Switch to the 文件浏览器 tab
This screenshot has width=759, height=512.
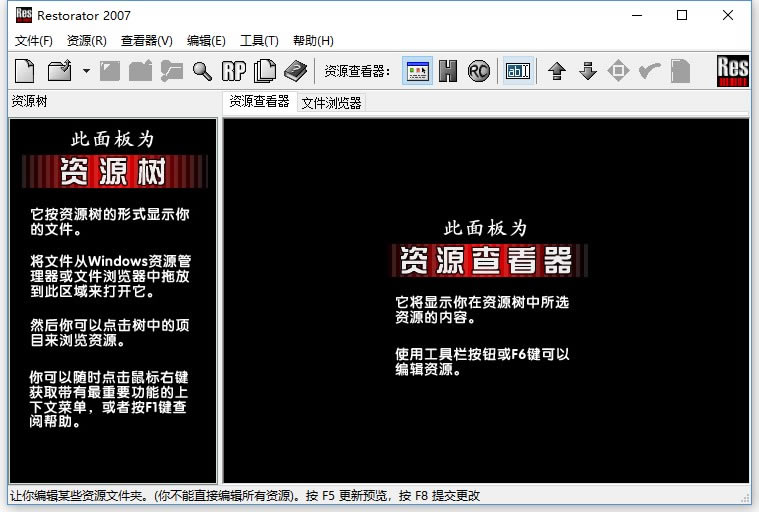(331, 103)
